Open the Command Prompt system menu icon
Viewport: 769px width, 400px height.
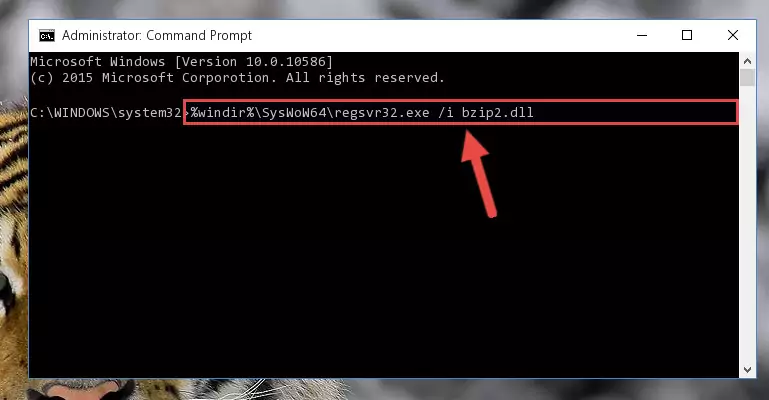tap(47, 36)
